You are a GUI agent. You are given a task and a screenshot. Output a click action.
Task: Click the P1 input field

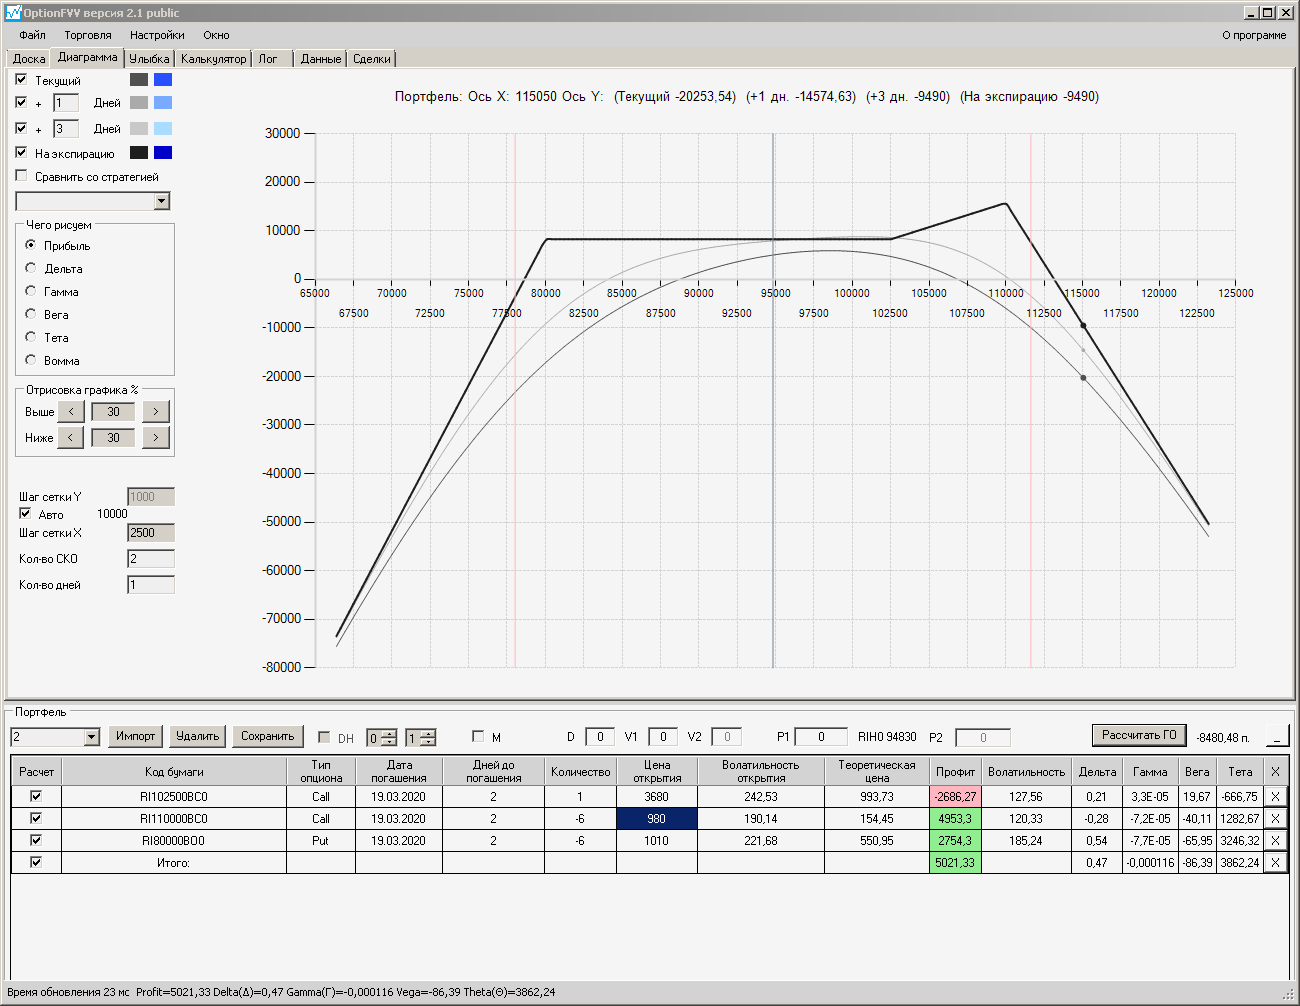[822, 737]
